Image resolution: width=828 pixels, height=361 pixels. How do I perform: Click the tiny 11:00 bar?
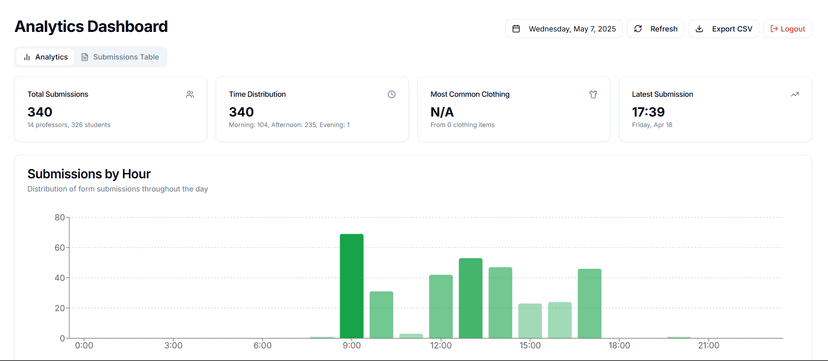click(x=411, y=336)
